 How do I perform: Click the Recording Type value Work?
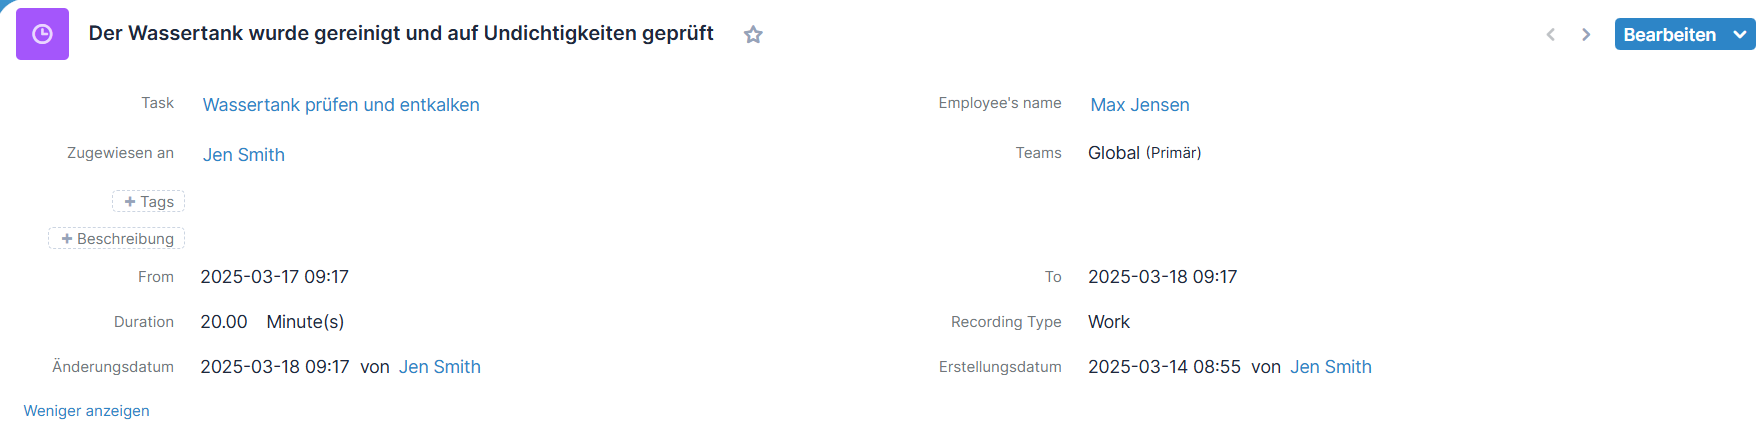pos(1109,322)
